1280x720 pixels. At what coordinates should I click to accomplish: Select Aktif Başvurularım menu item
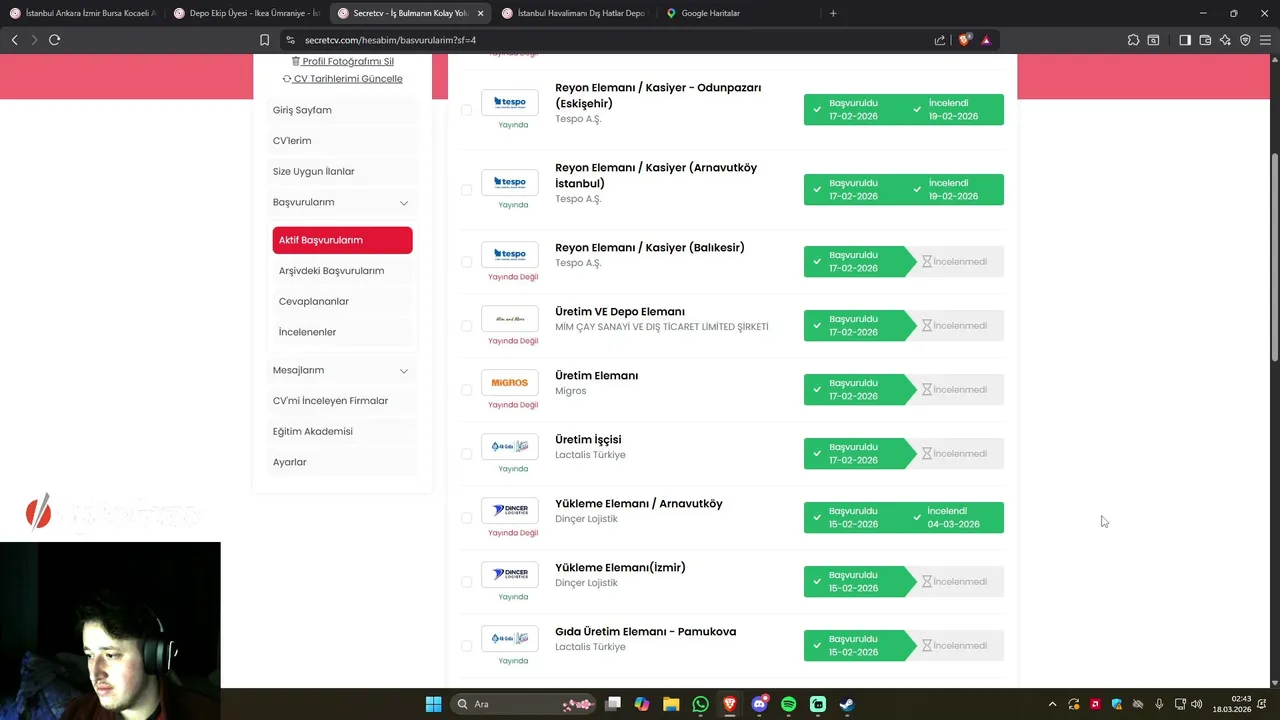(x=342, y=240)
